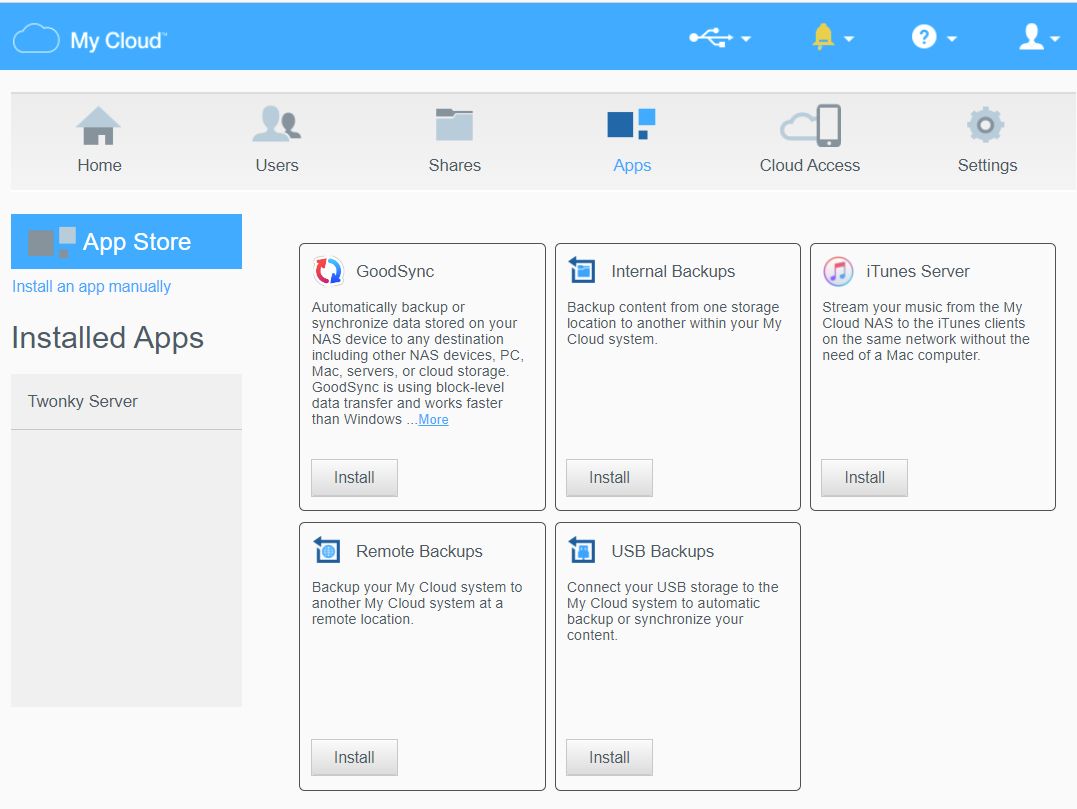Switch to the Cloud Access tab label
1077x809 pixels.
pos(810,166)
